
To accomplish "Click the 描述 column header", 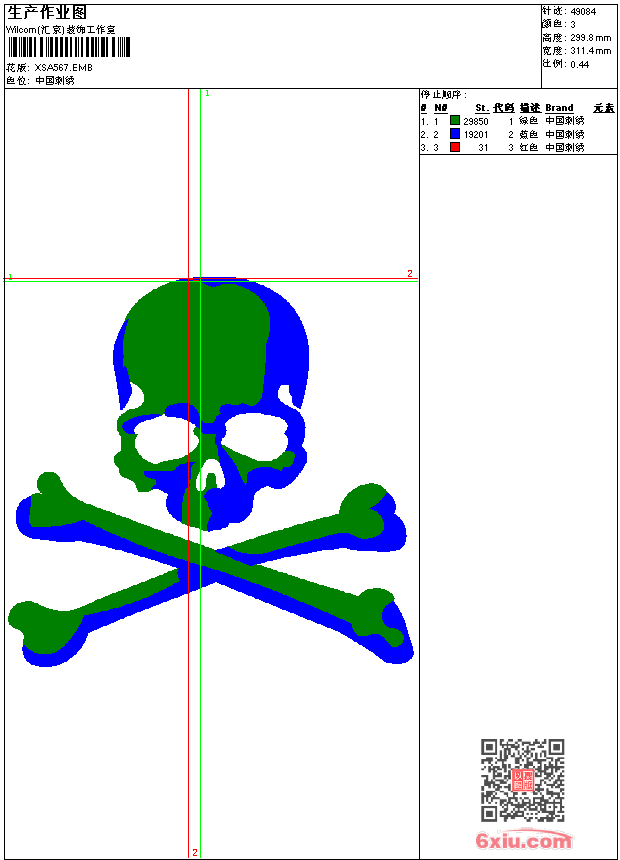I will tap(529, 108).
